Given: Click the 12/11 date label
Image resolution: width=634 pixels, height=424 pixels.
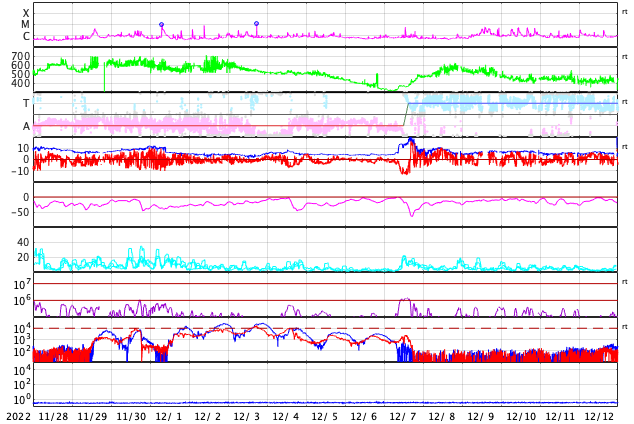Looking at the screenshot, I should click(560, 417).
